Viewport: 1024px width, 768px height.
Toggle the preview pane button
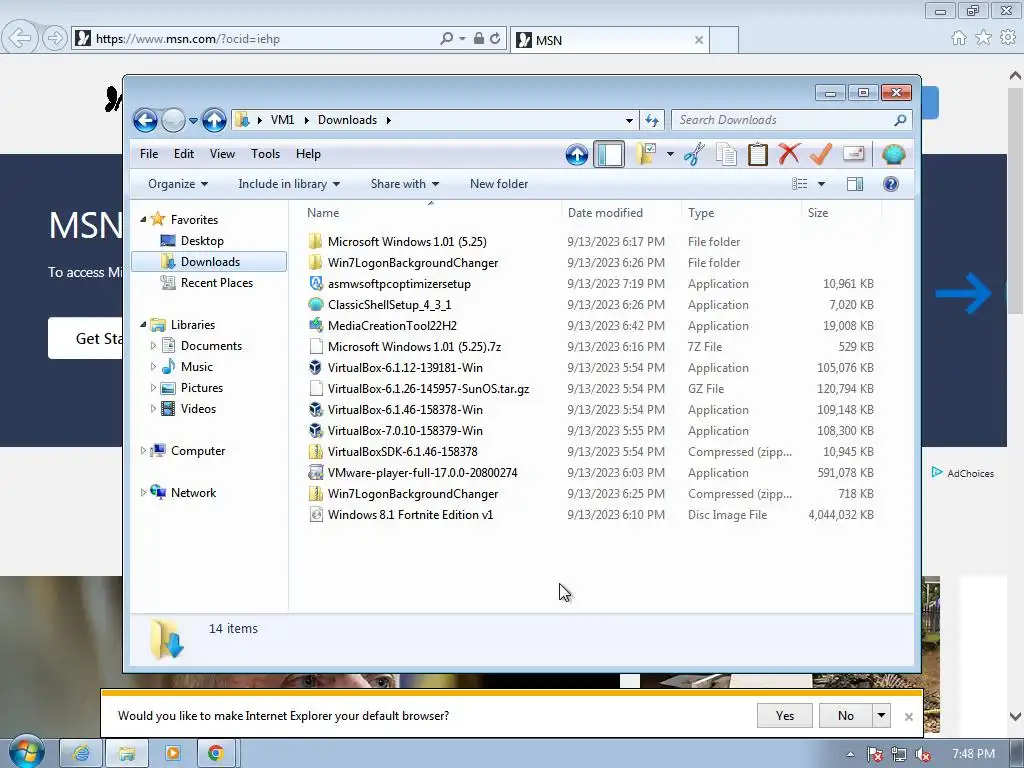[x=855, y=184]
